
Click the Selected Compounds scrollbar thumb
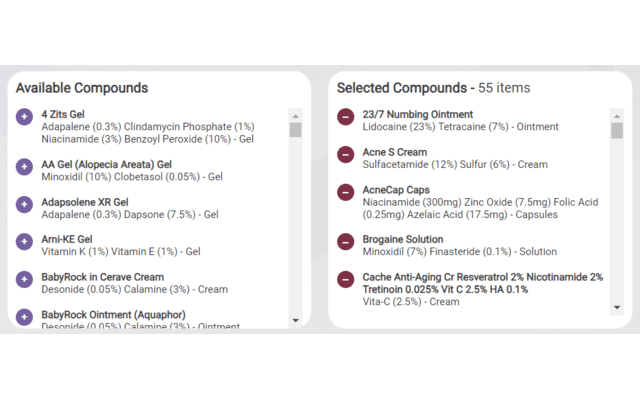616,129
